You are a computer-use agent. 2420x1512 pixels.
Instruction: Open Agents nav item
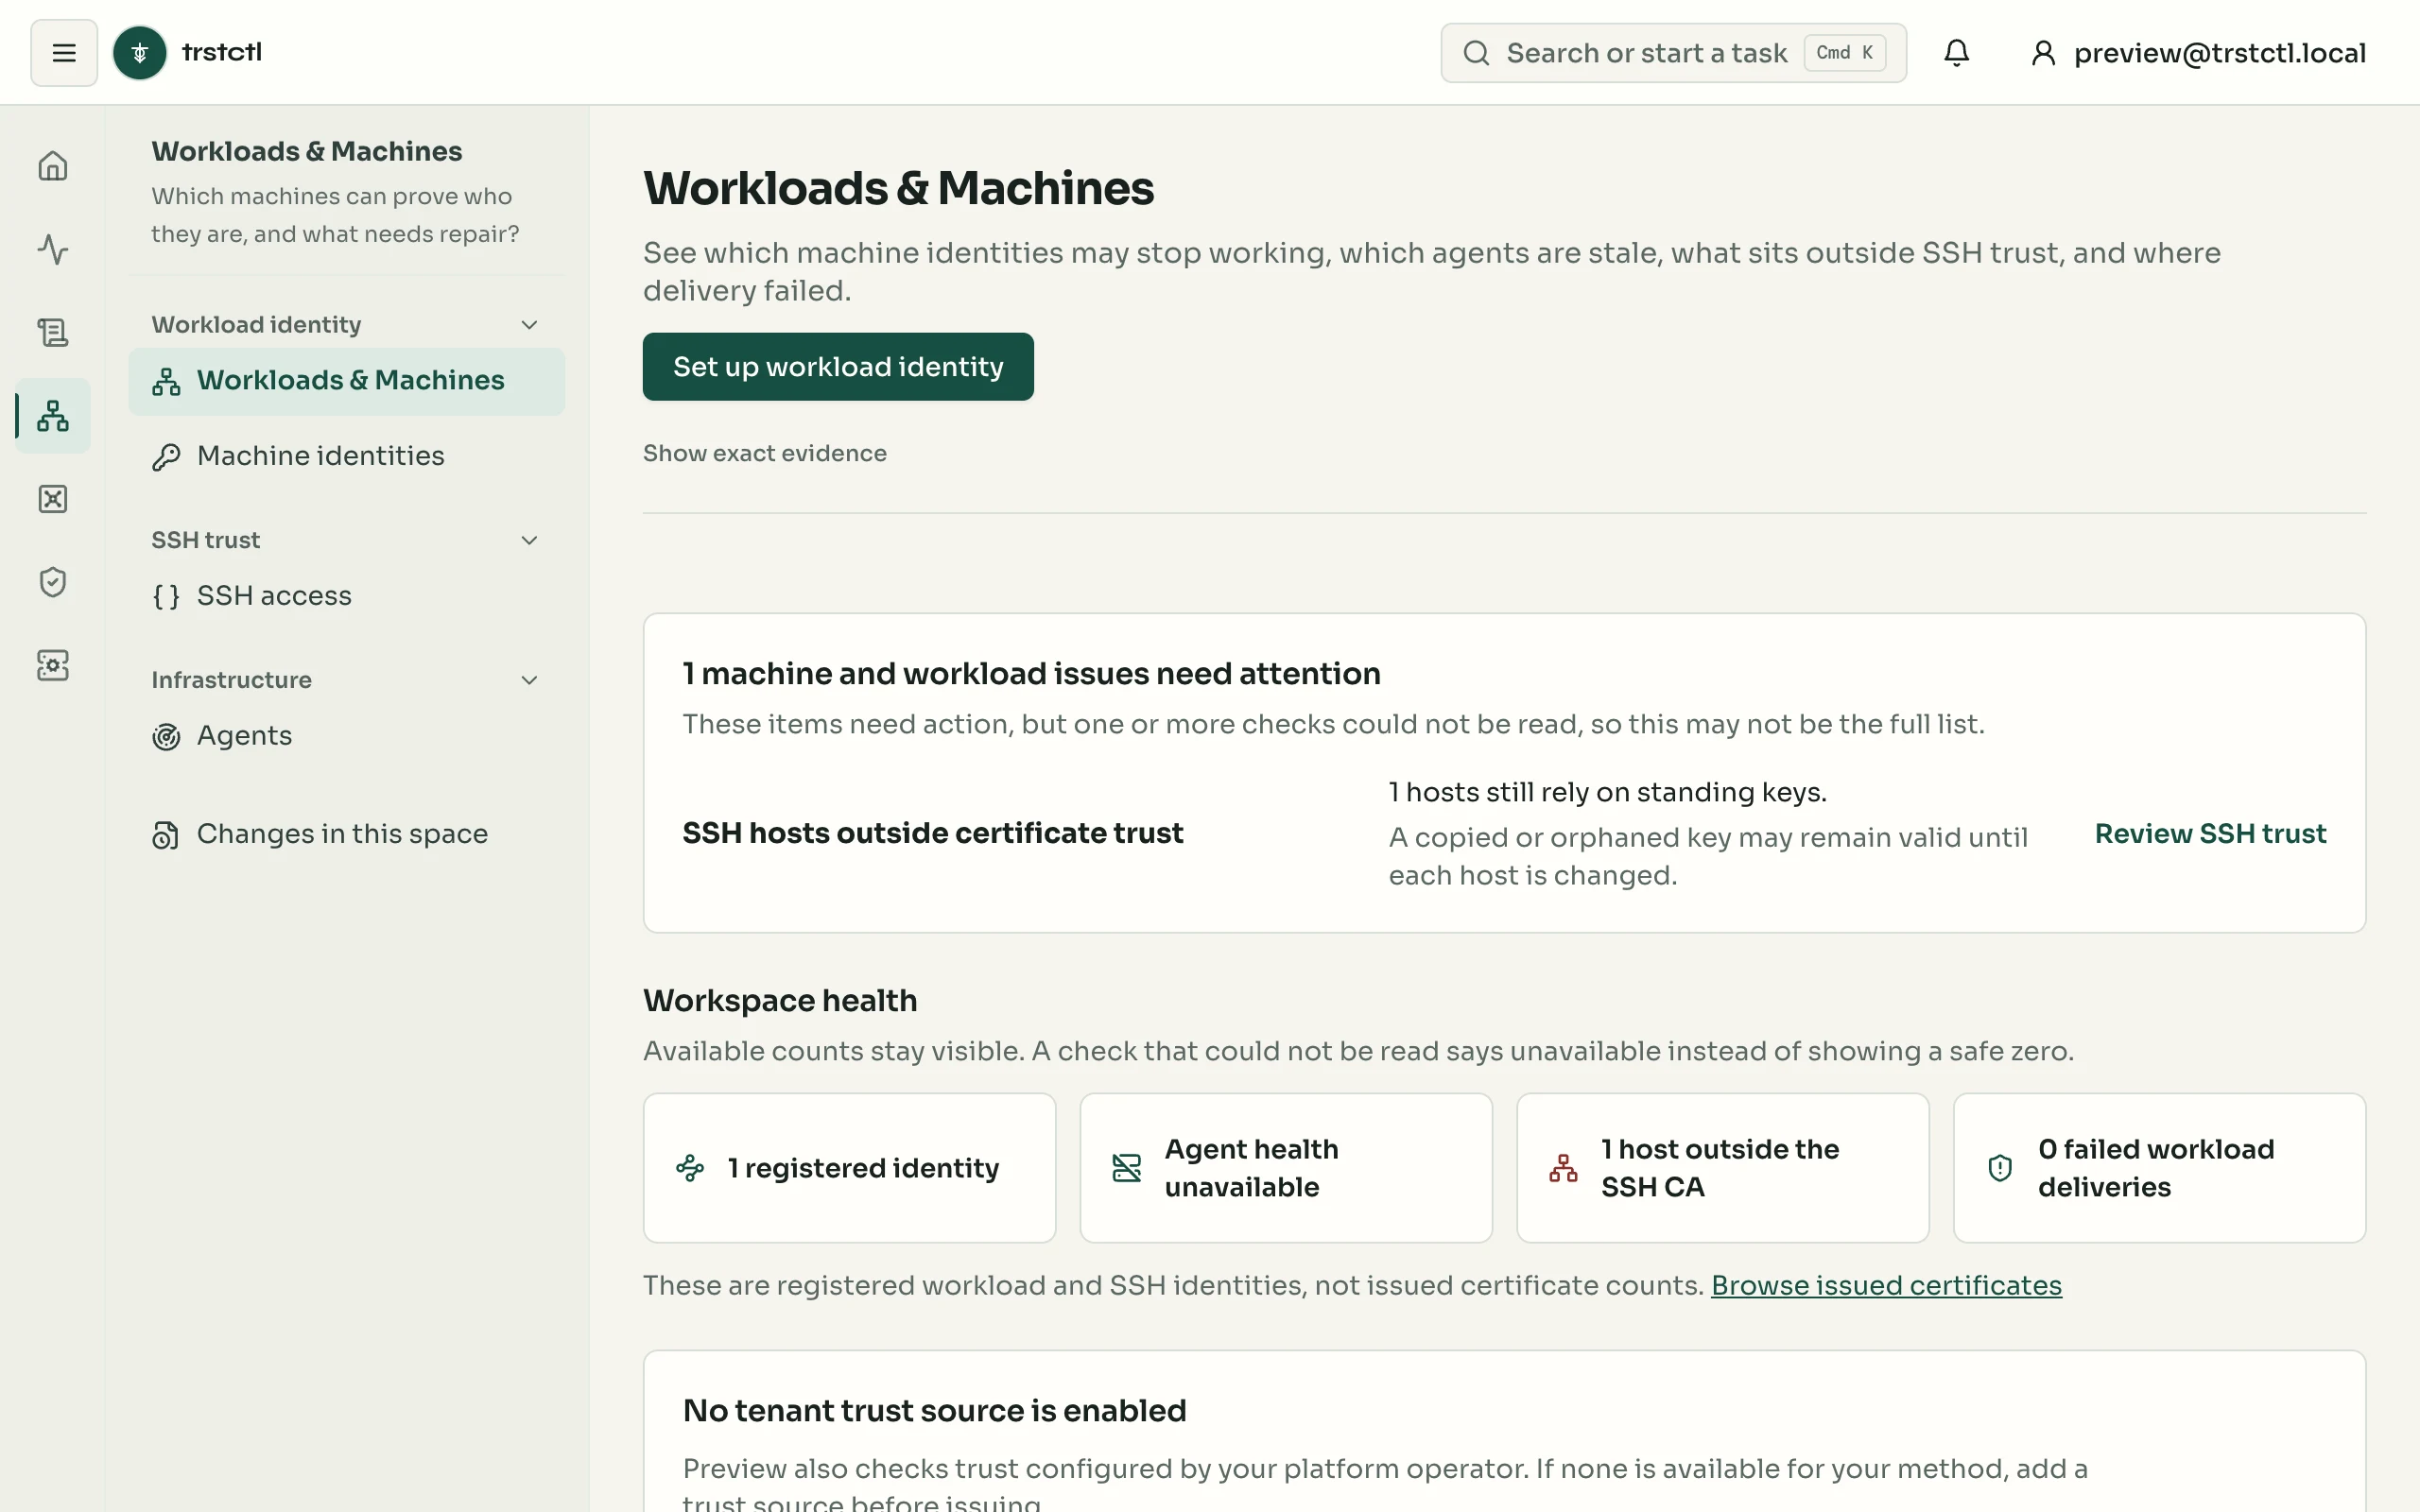[346, 736]
